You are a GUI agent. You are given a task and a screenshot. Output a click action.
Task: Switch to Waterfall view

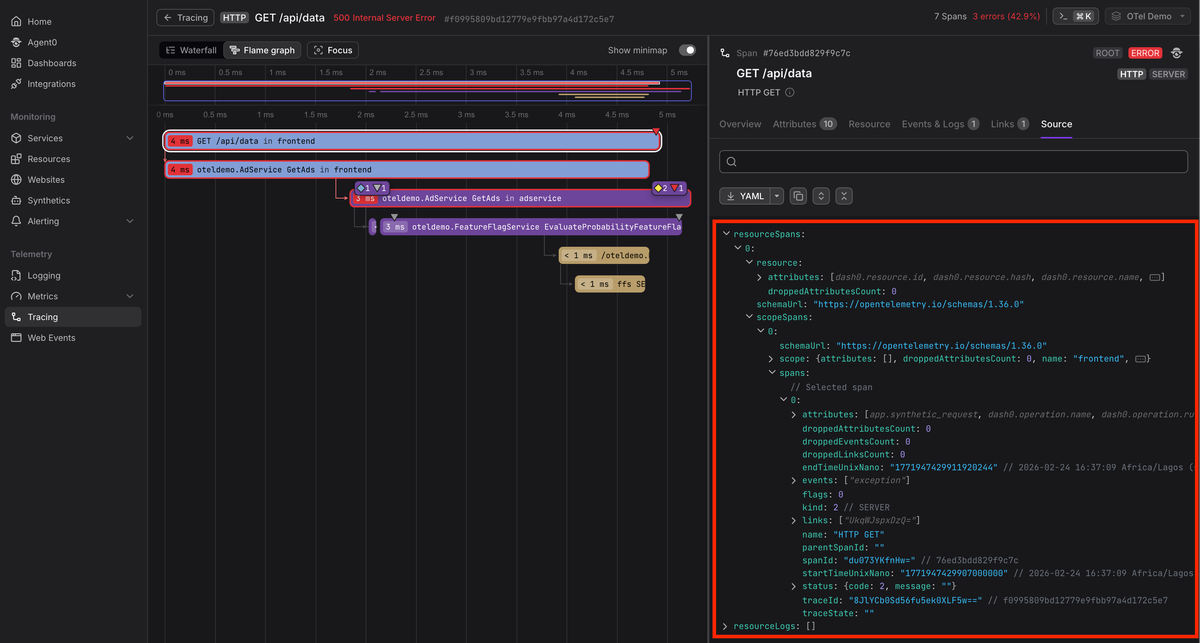pos(190,50)
